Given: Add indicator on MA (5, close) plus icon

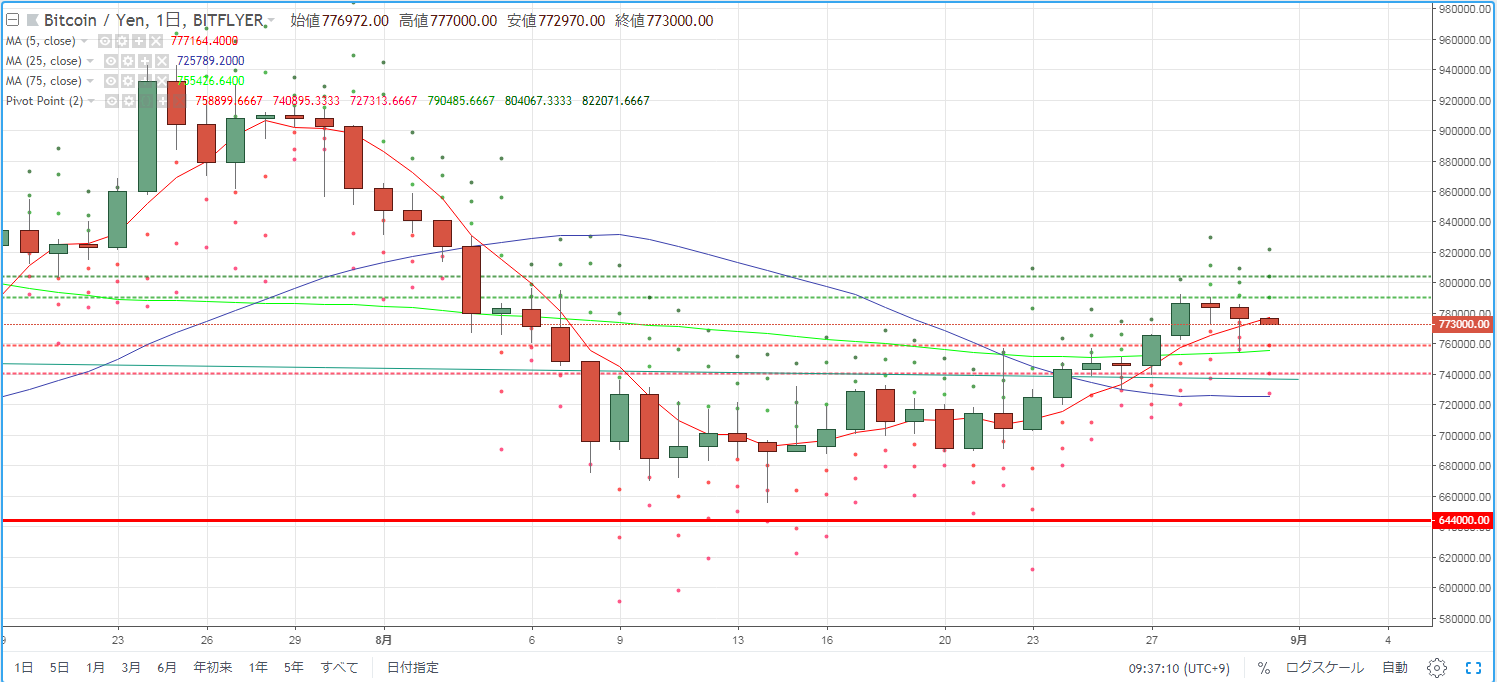Looking at the screenshot, I should coord(139,41).
